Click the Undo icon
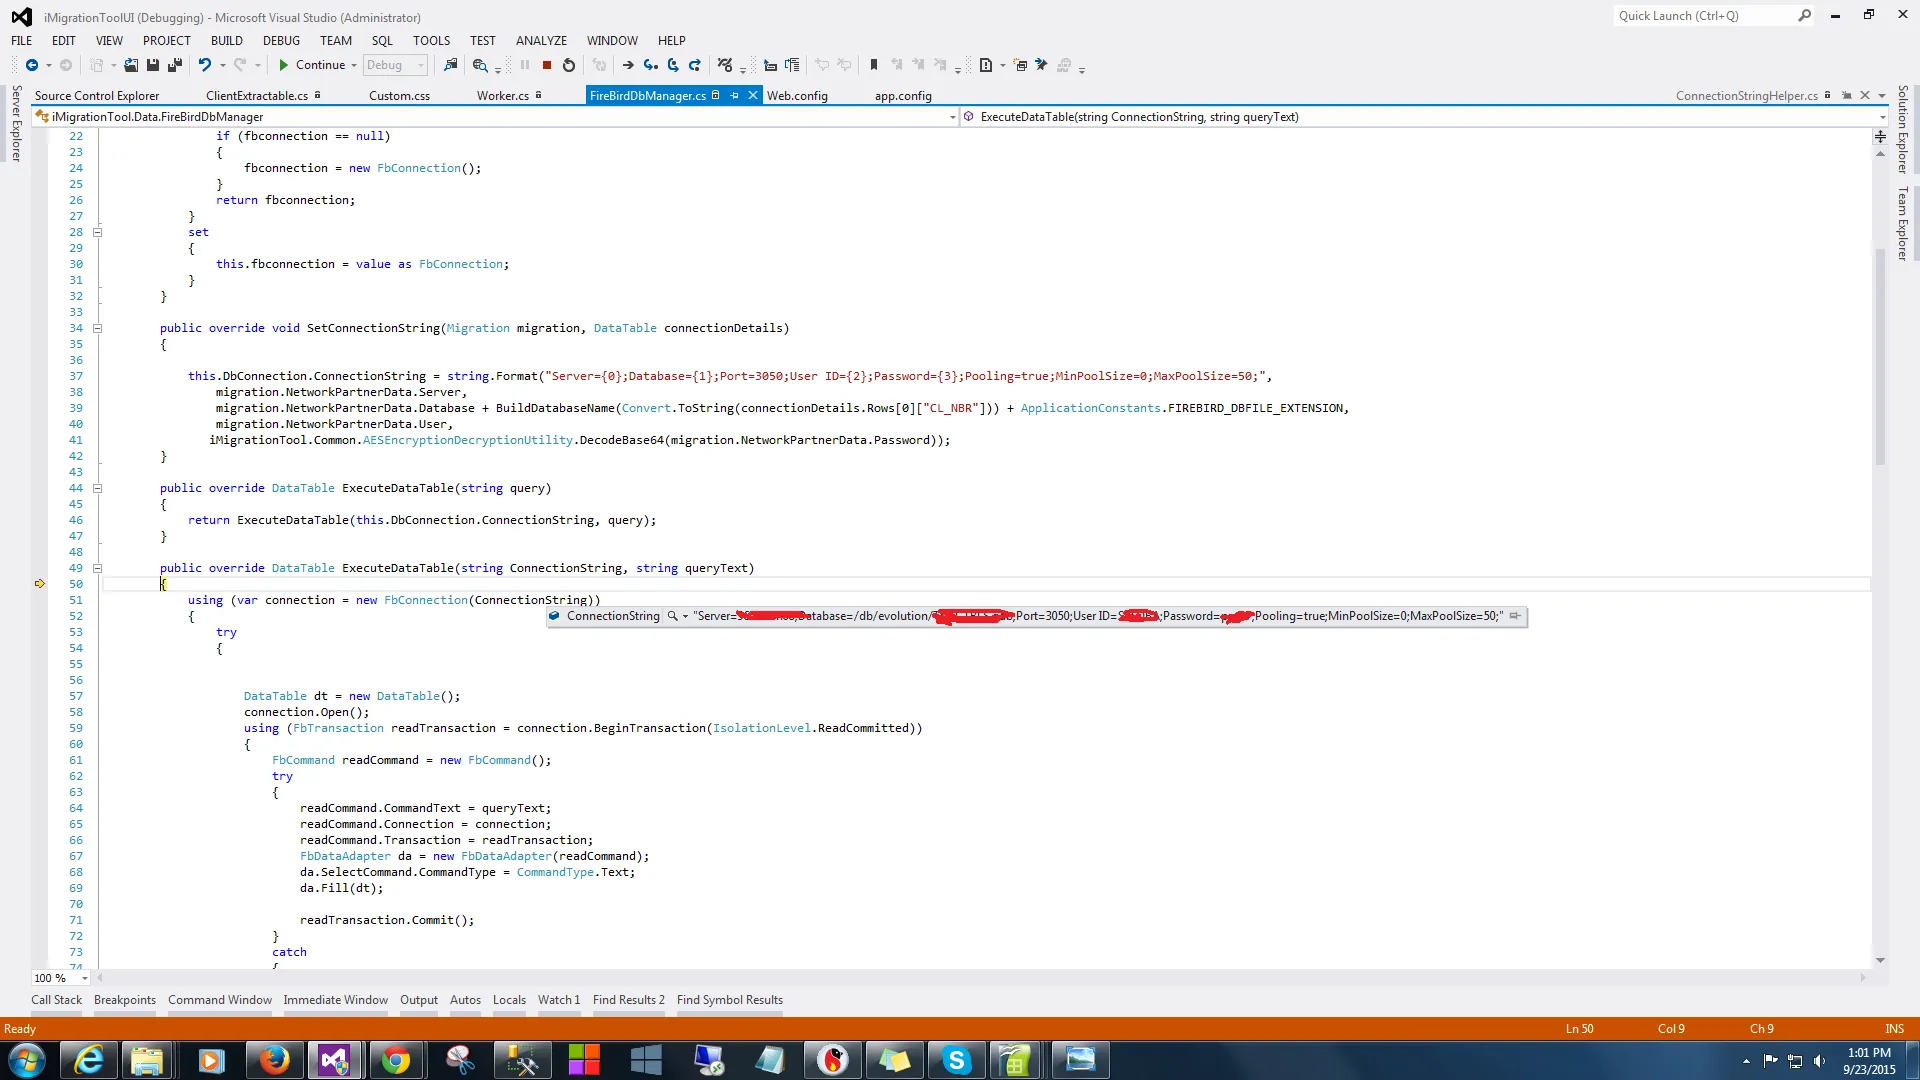This screenshot has height=1080, width=1920. pos(204,65)
